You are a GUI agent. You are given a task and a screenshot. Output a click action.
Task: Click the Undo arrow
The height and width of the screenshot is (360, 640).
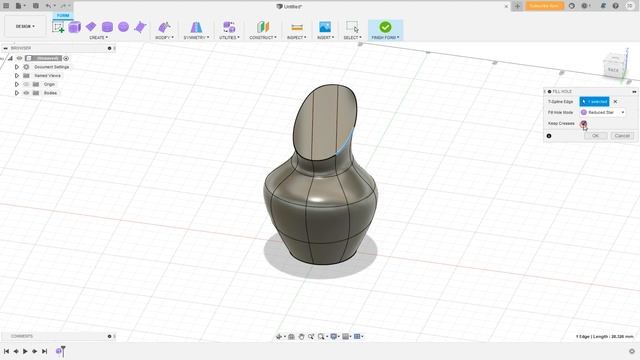[x=49, y=6]
